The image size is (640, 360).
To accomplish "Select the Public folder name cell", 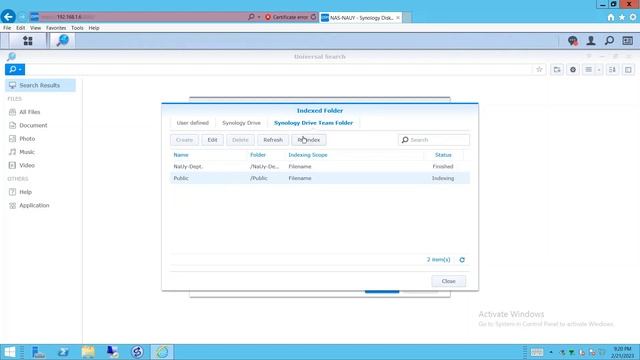I will 181,178.
